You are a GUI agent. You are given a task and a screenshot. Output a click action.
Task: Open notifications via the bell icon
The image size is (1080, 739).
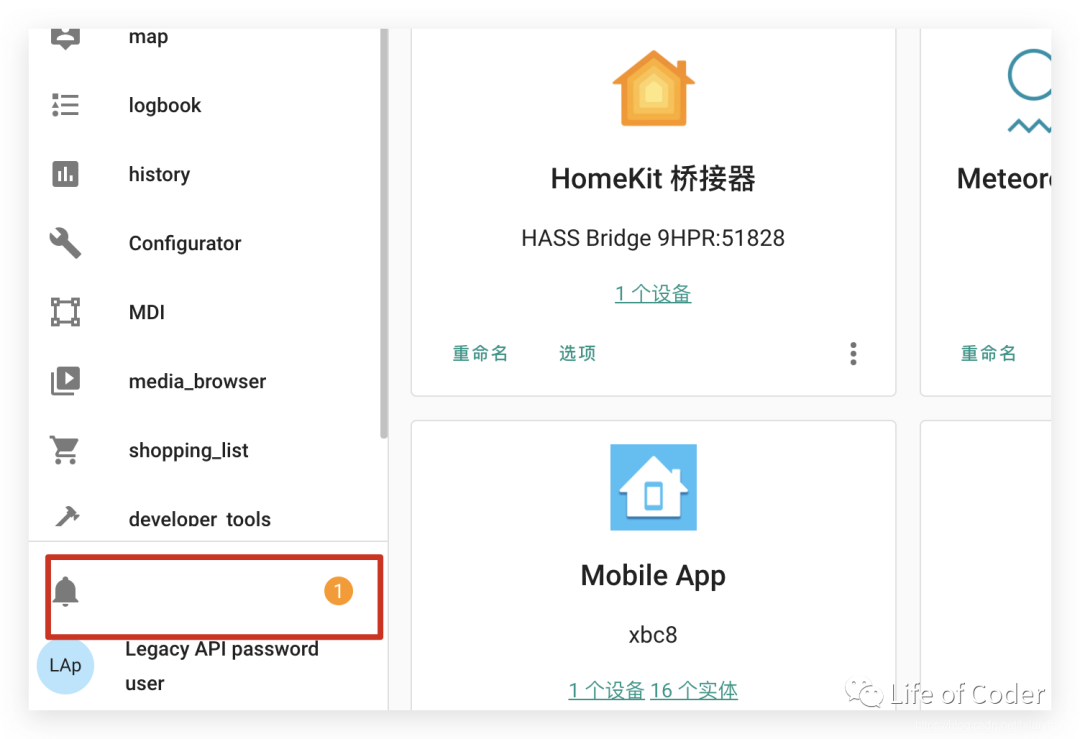pos(65,591)
